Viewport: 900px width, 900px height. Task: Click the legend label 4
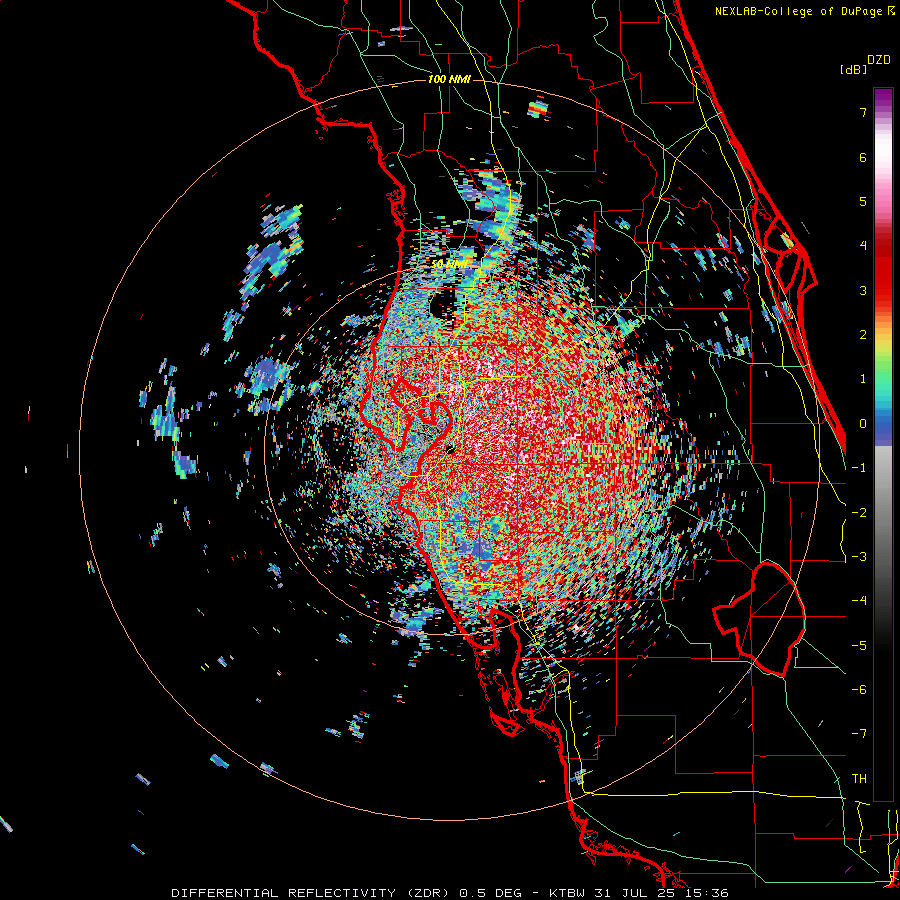[863, 246]
